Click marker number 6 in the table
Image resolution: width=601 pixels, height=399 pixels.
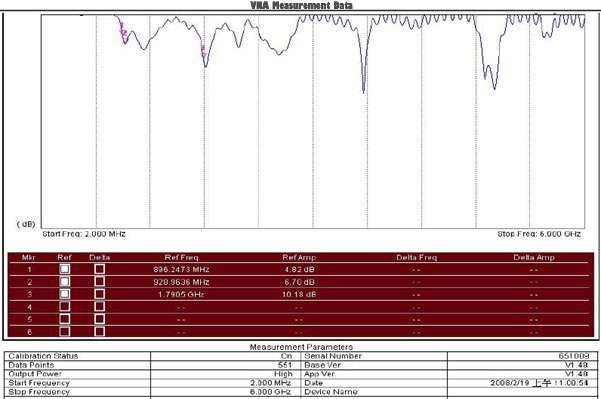30,332
